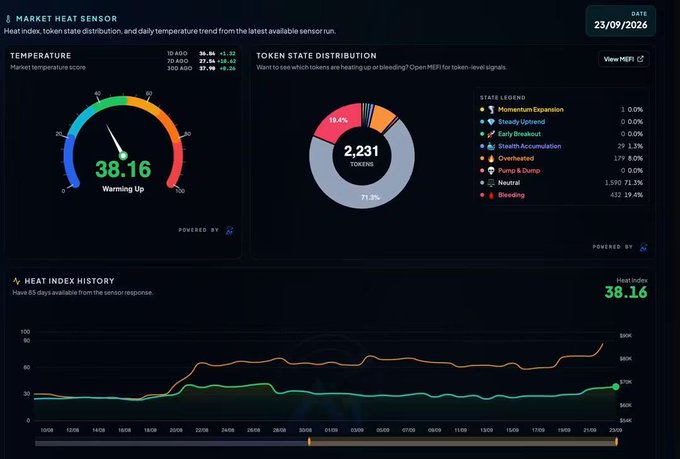Click the blood drop icon for Bleeding
680x459 pixels.
pos(491,195)
